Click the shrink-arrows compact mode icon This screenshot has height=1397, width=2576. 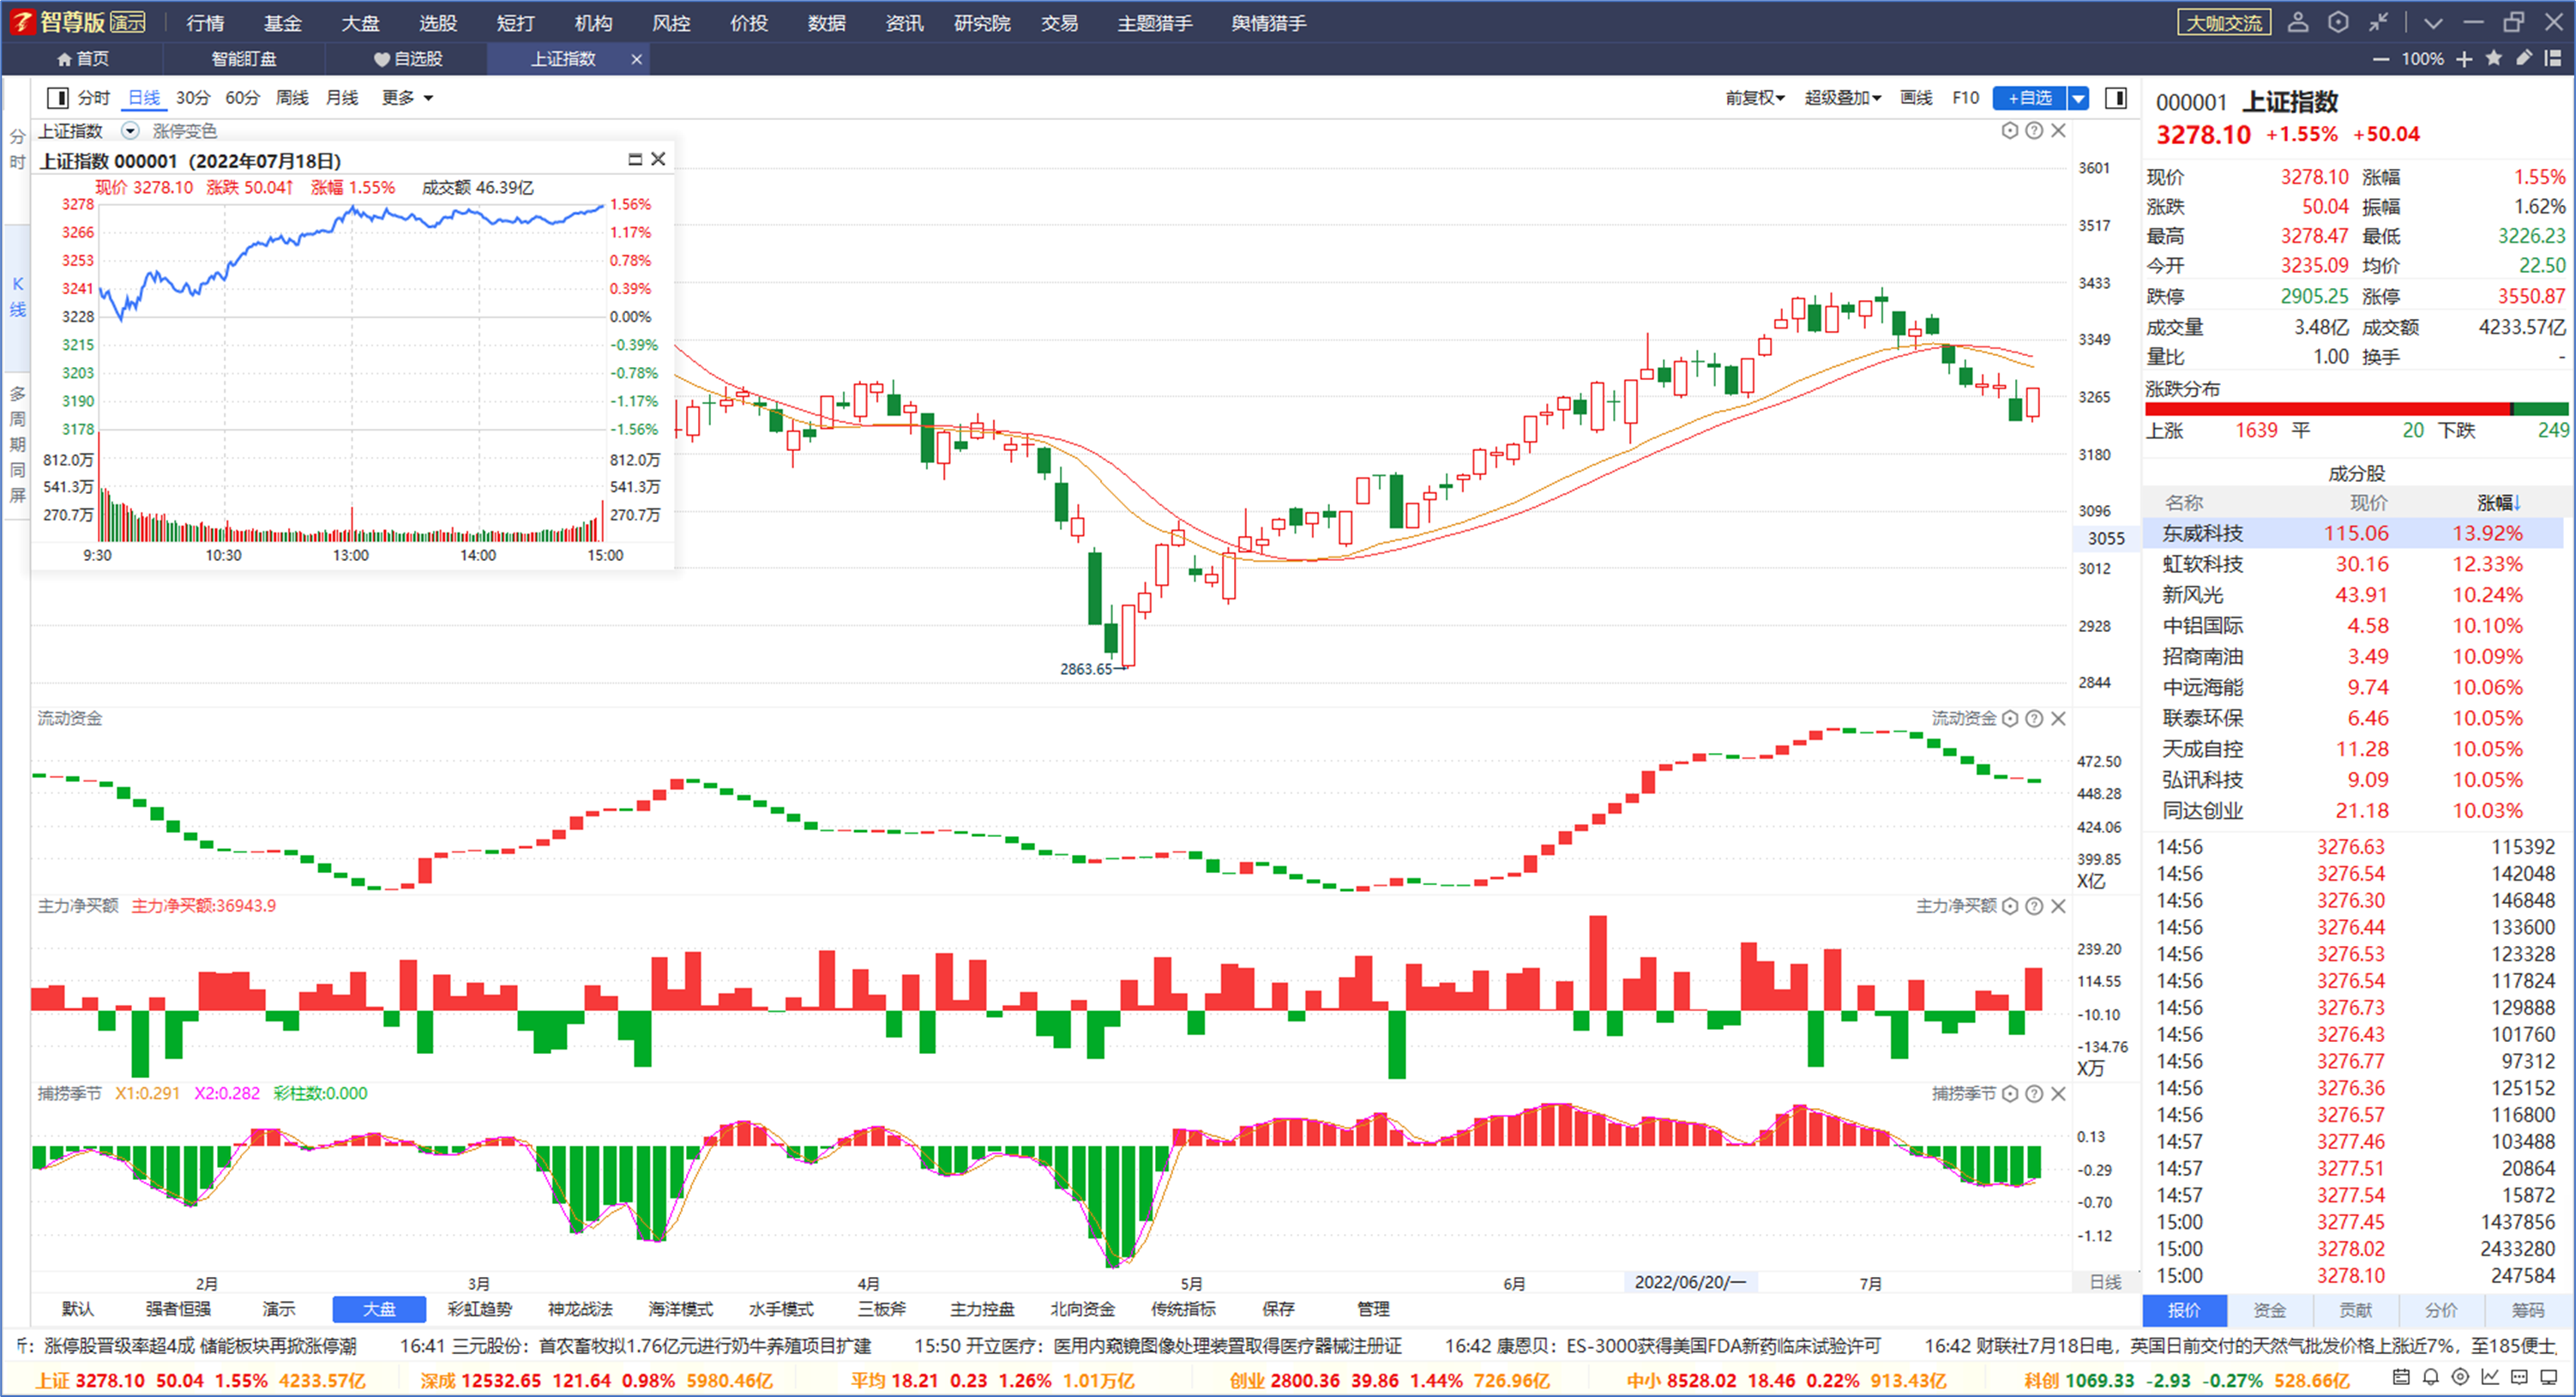point(2378,22)
